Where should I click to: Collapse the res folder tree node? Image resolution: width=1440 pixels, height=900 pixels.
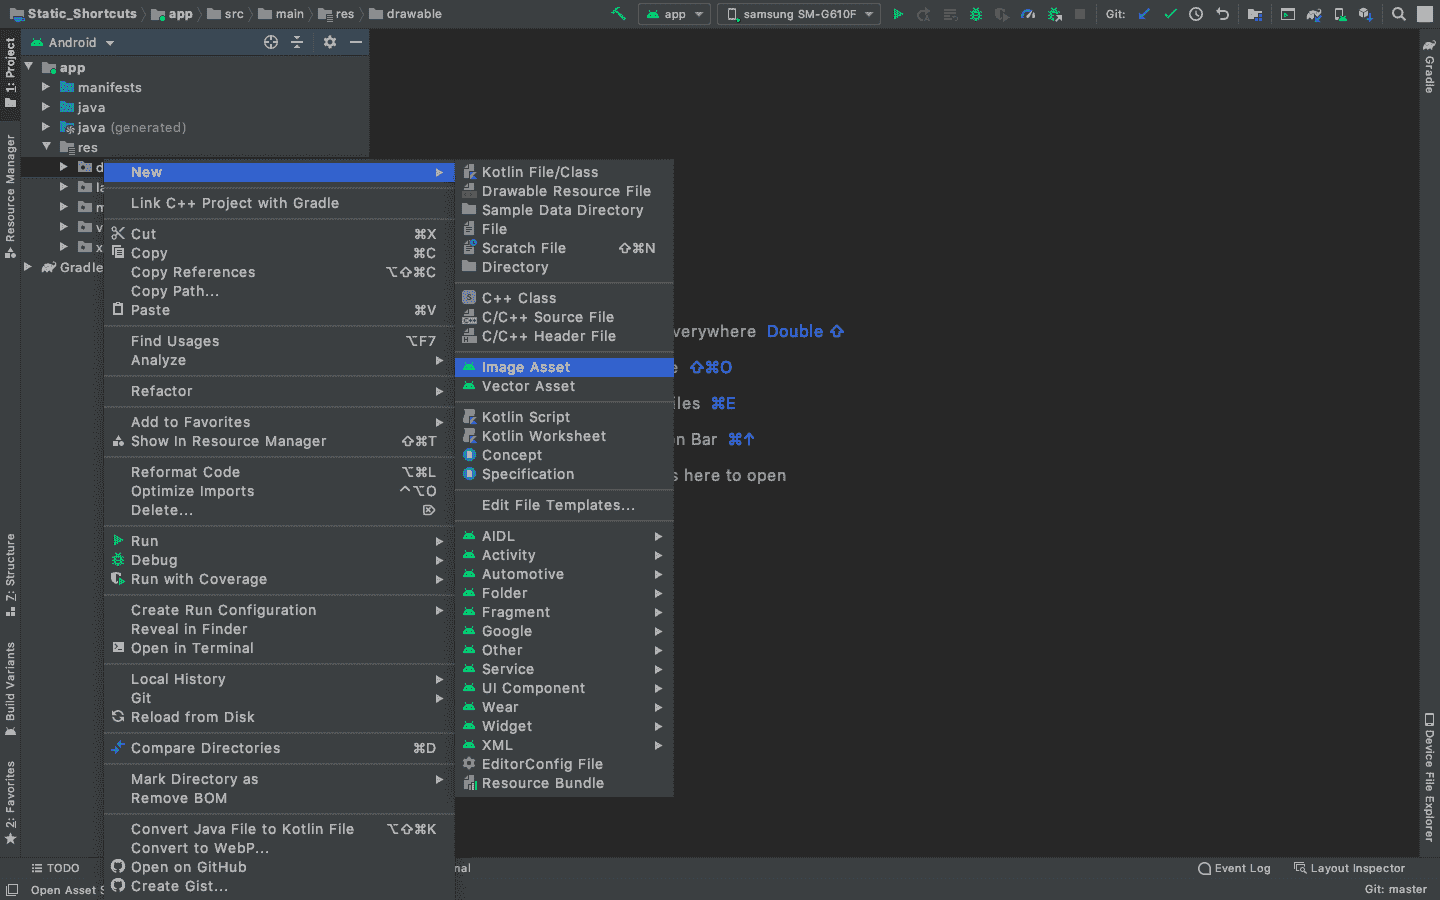tap(46, 147)
